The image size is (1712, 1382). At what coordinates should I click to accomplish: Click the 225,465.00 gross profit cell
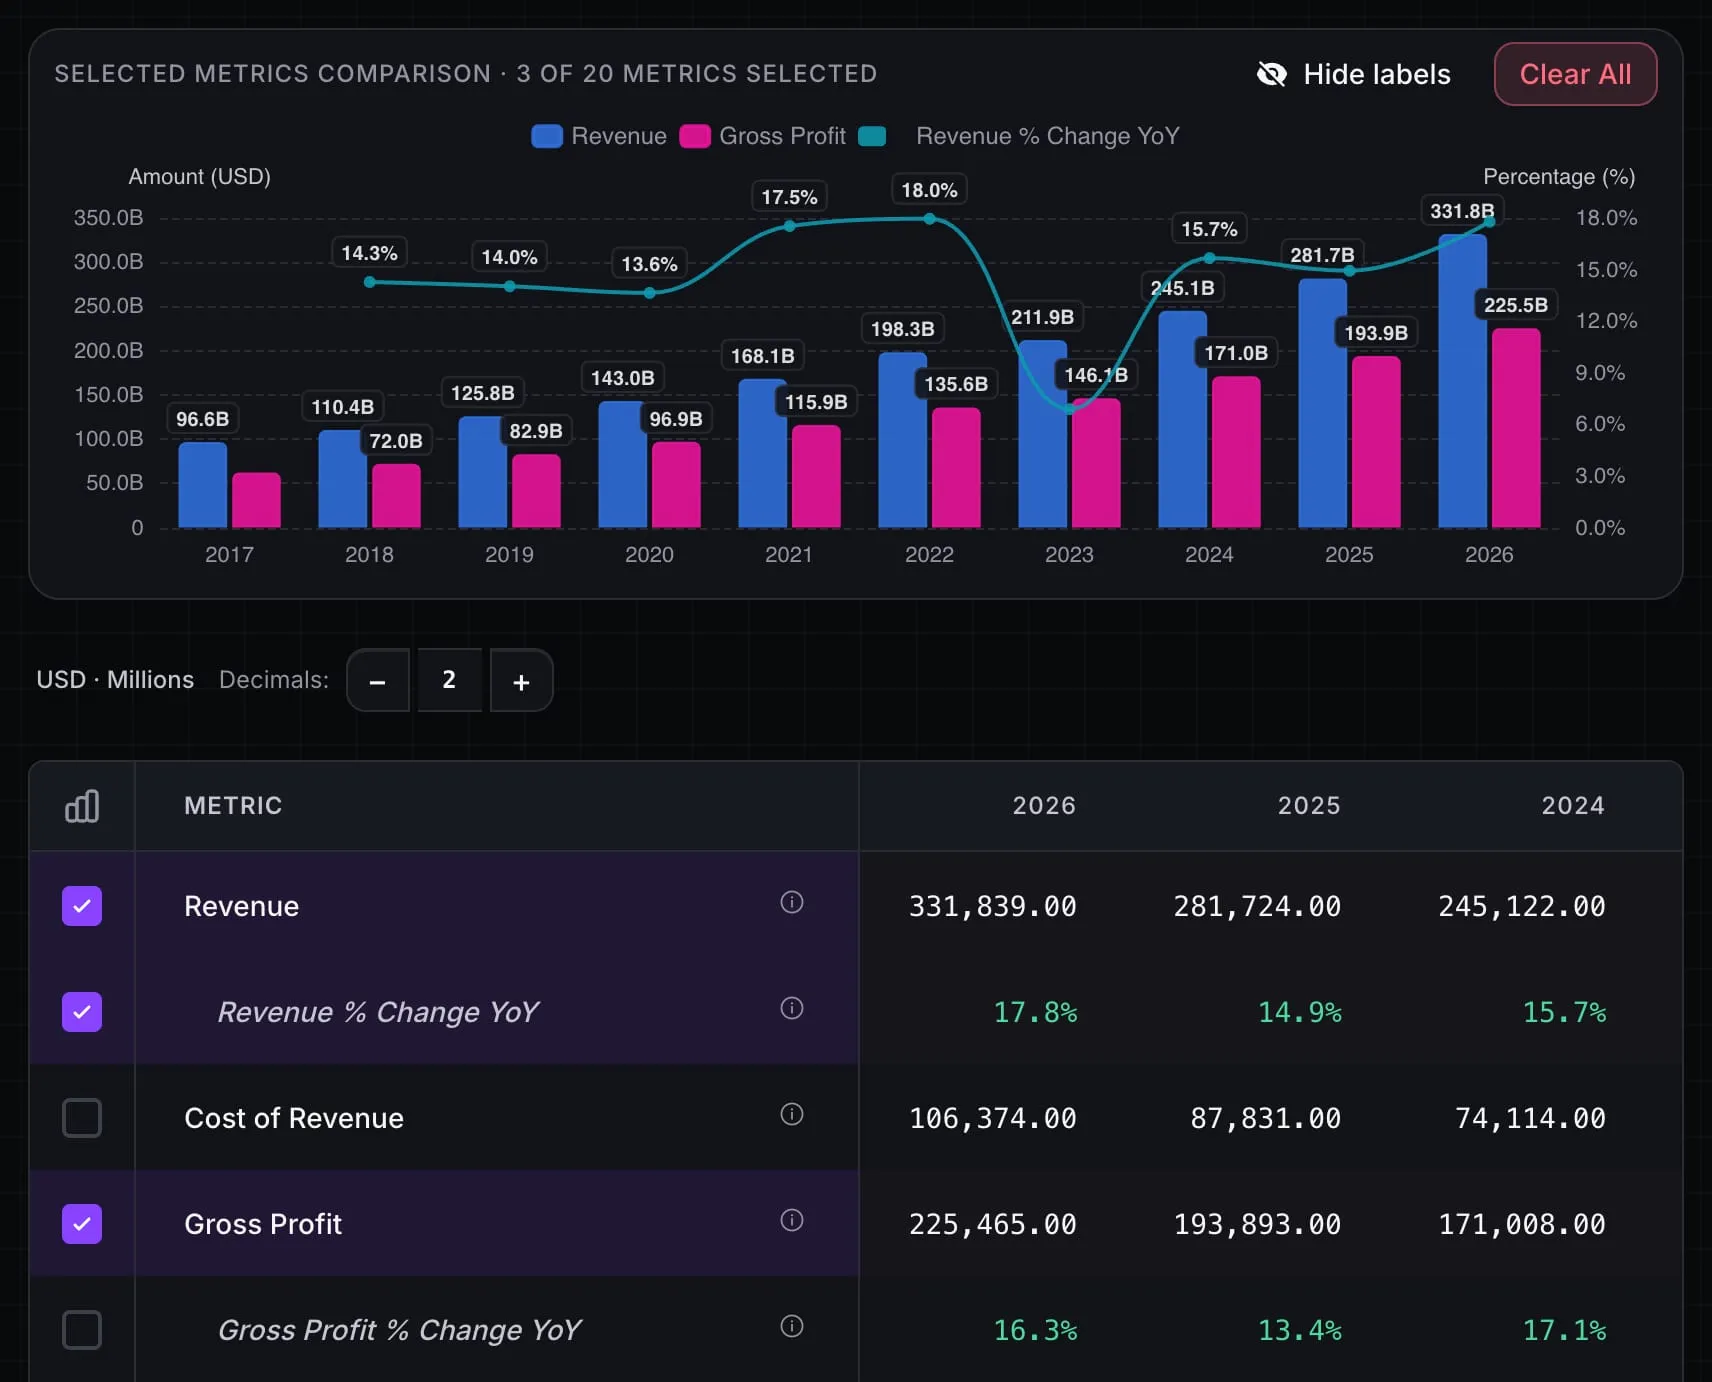click(x=993, y=1224)
